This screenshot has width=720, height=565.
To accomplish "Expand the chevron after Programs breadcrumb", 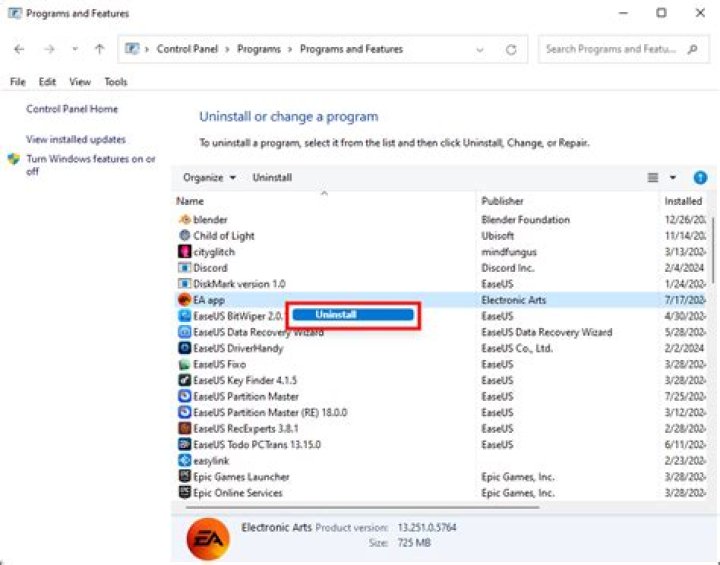I will pyautogui.click(x=290, y=50).
